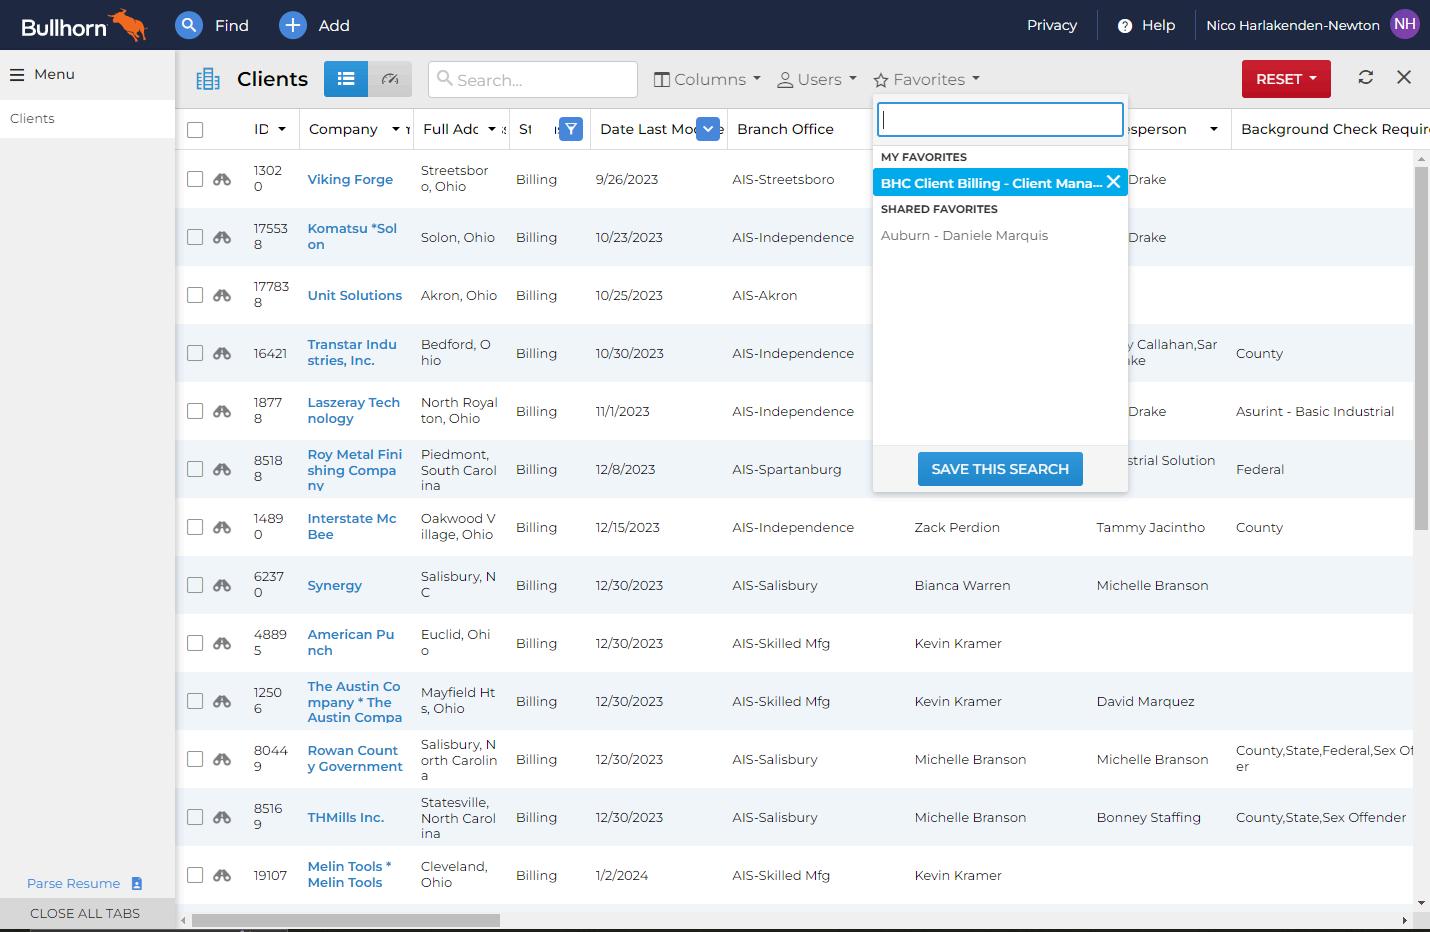Preview The Austin Company with binoculars icon
This screenshot has height=932, width=1430.
(x=222, y=701)
